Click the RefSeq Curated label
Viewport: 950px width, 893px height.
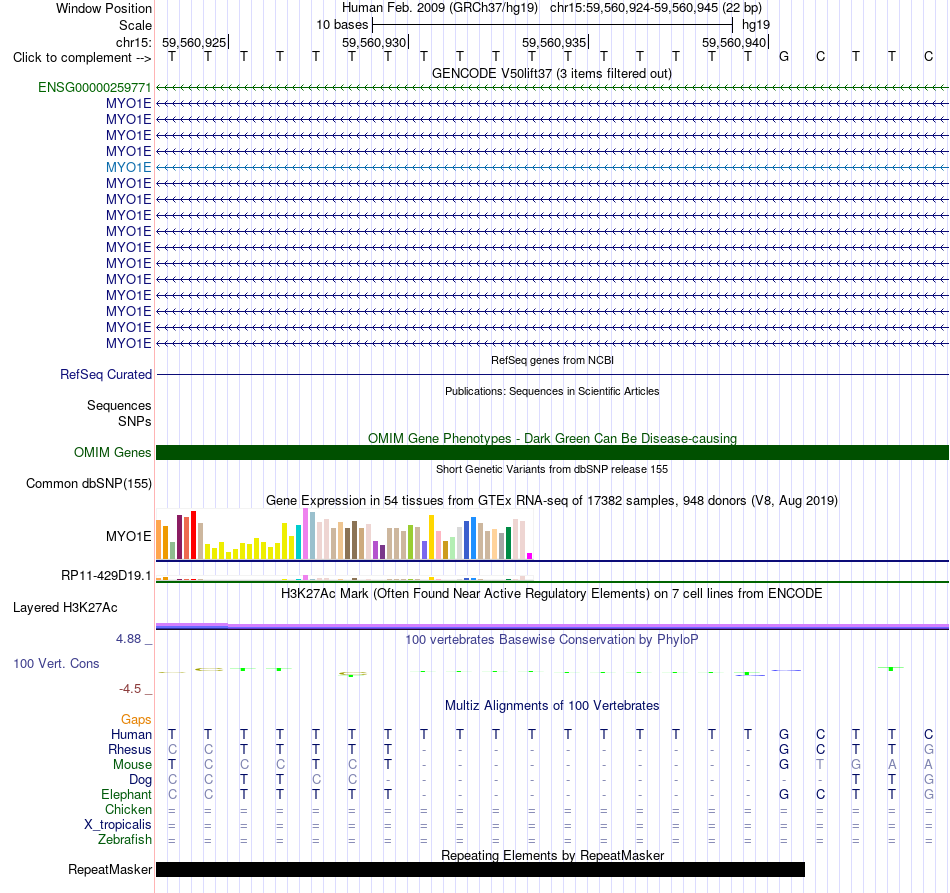coord(105,374)
